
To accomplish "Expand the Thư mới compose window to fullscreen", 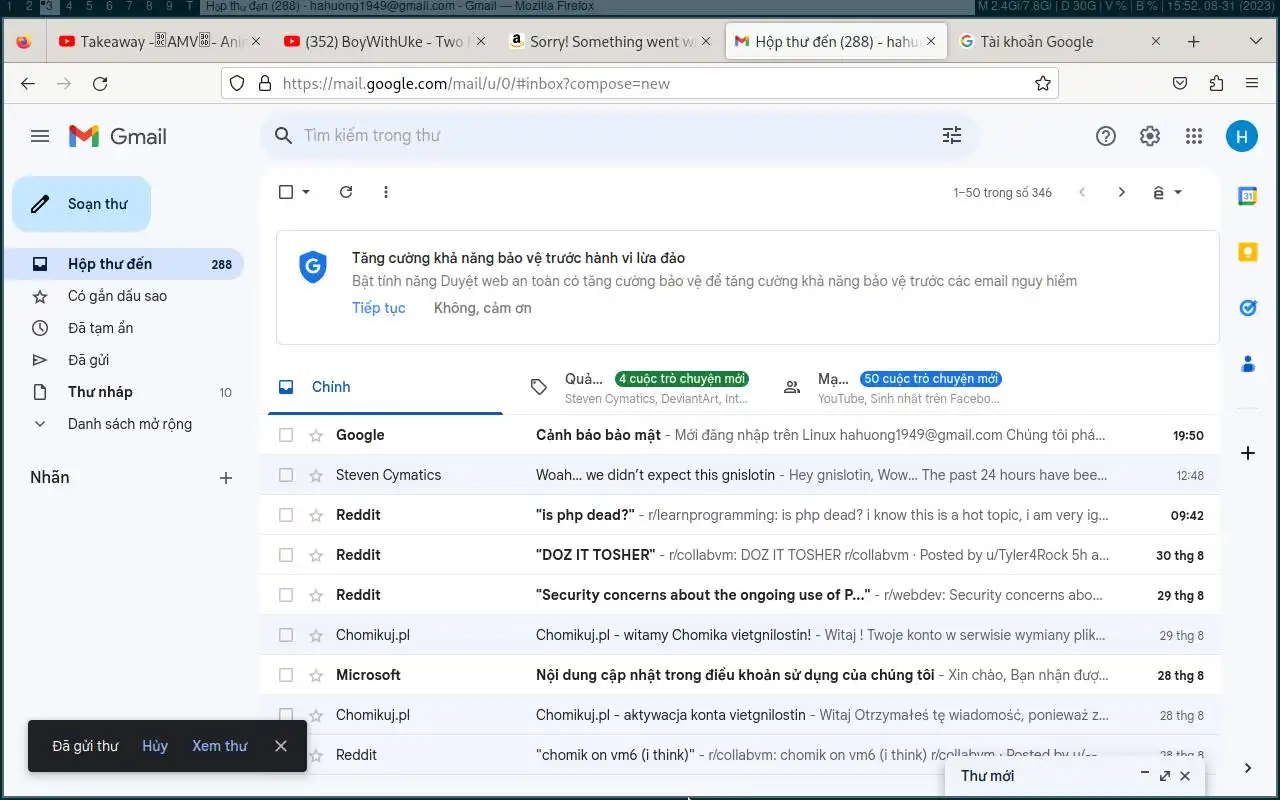I will (x=1165, y=775).
